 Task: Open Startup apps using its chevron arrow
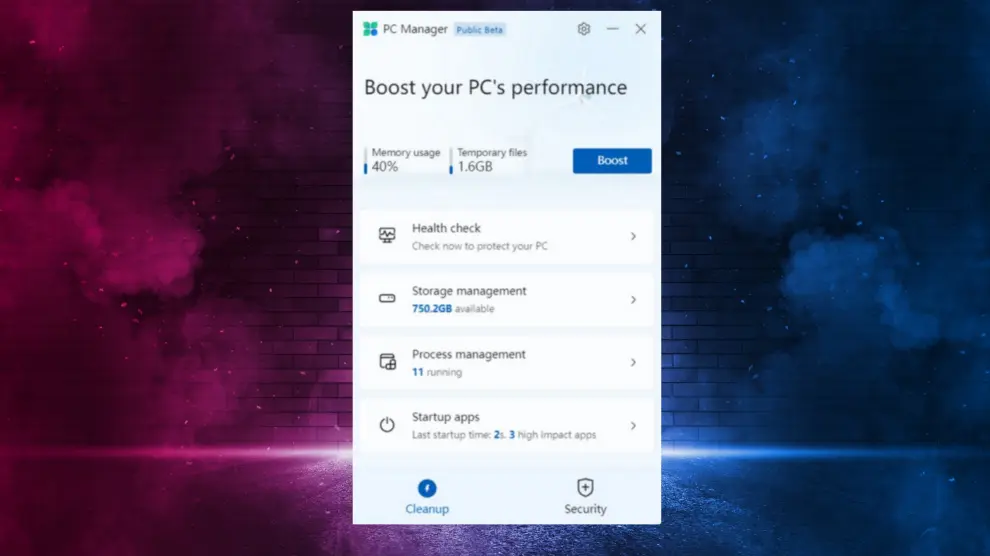click(633, 425)
